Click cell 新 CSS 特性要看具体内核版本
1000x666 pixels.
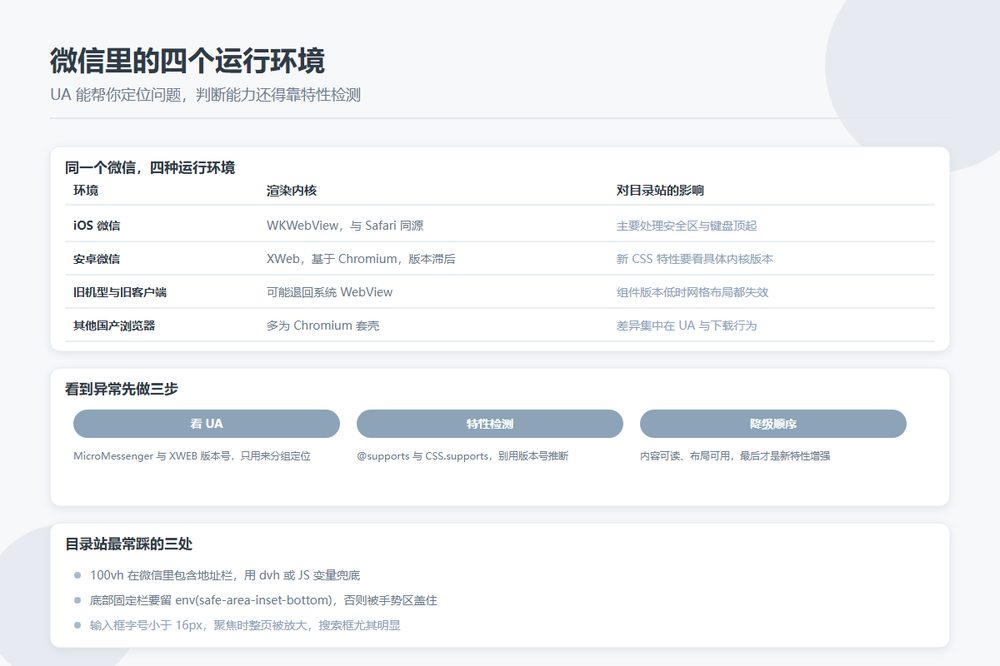tap(695, 259)
